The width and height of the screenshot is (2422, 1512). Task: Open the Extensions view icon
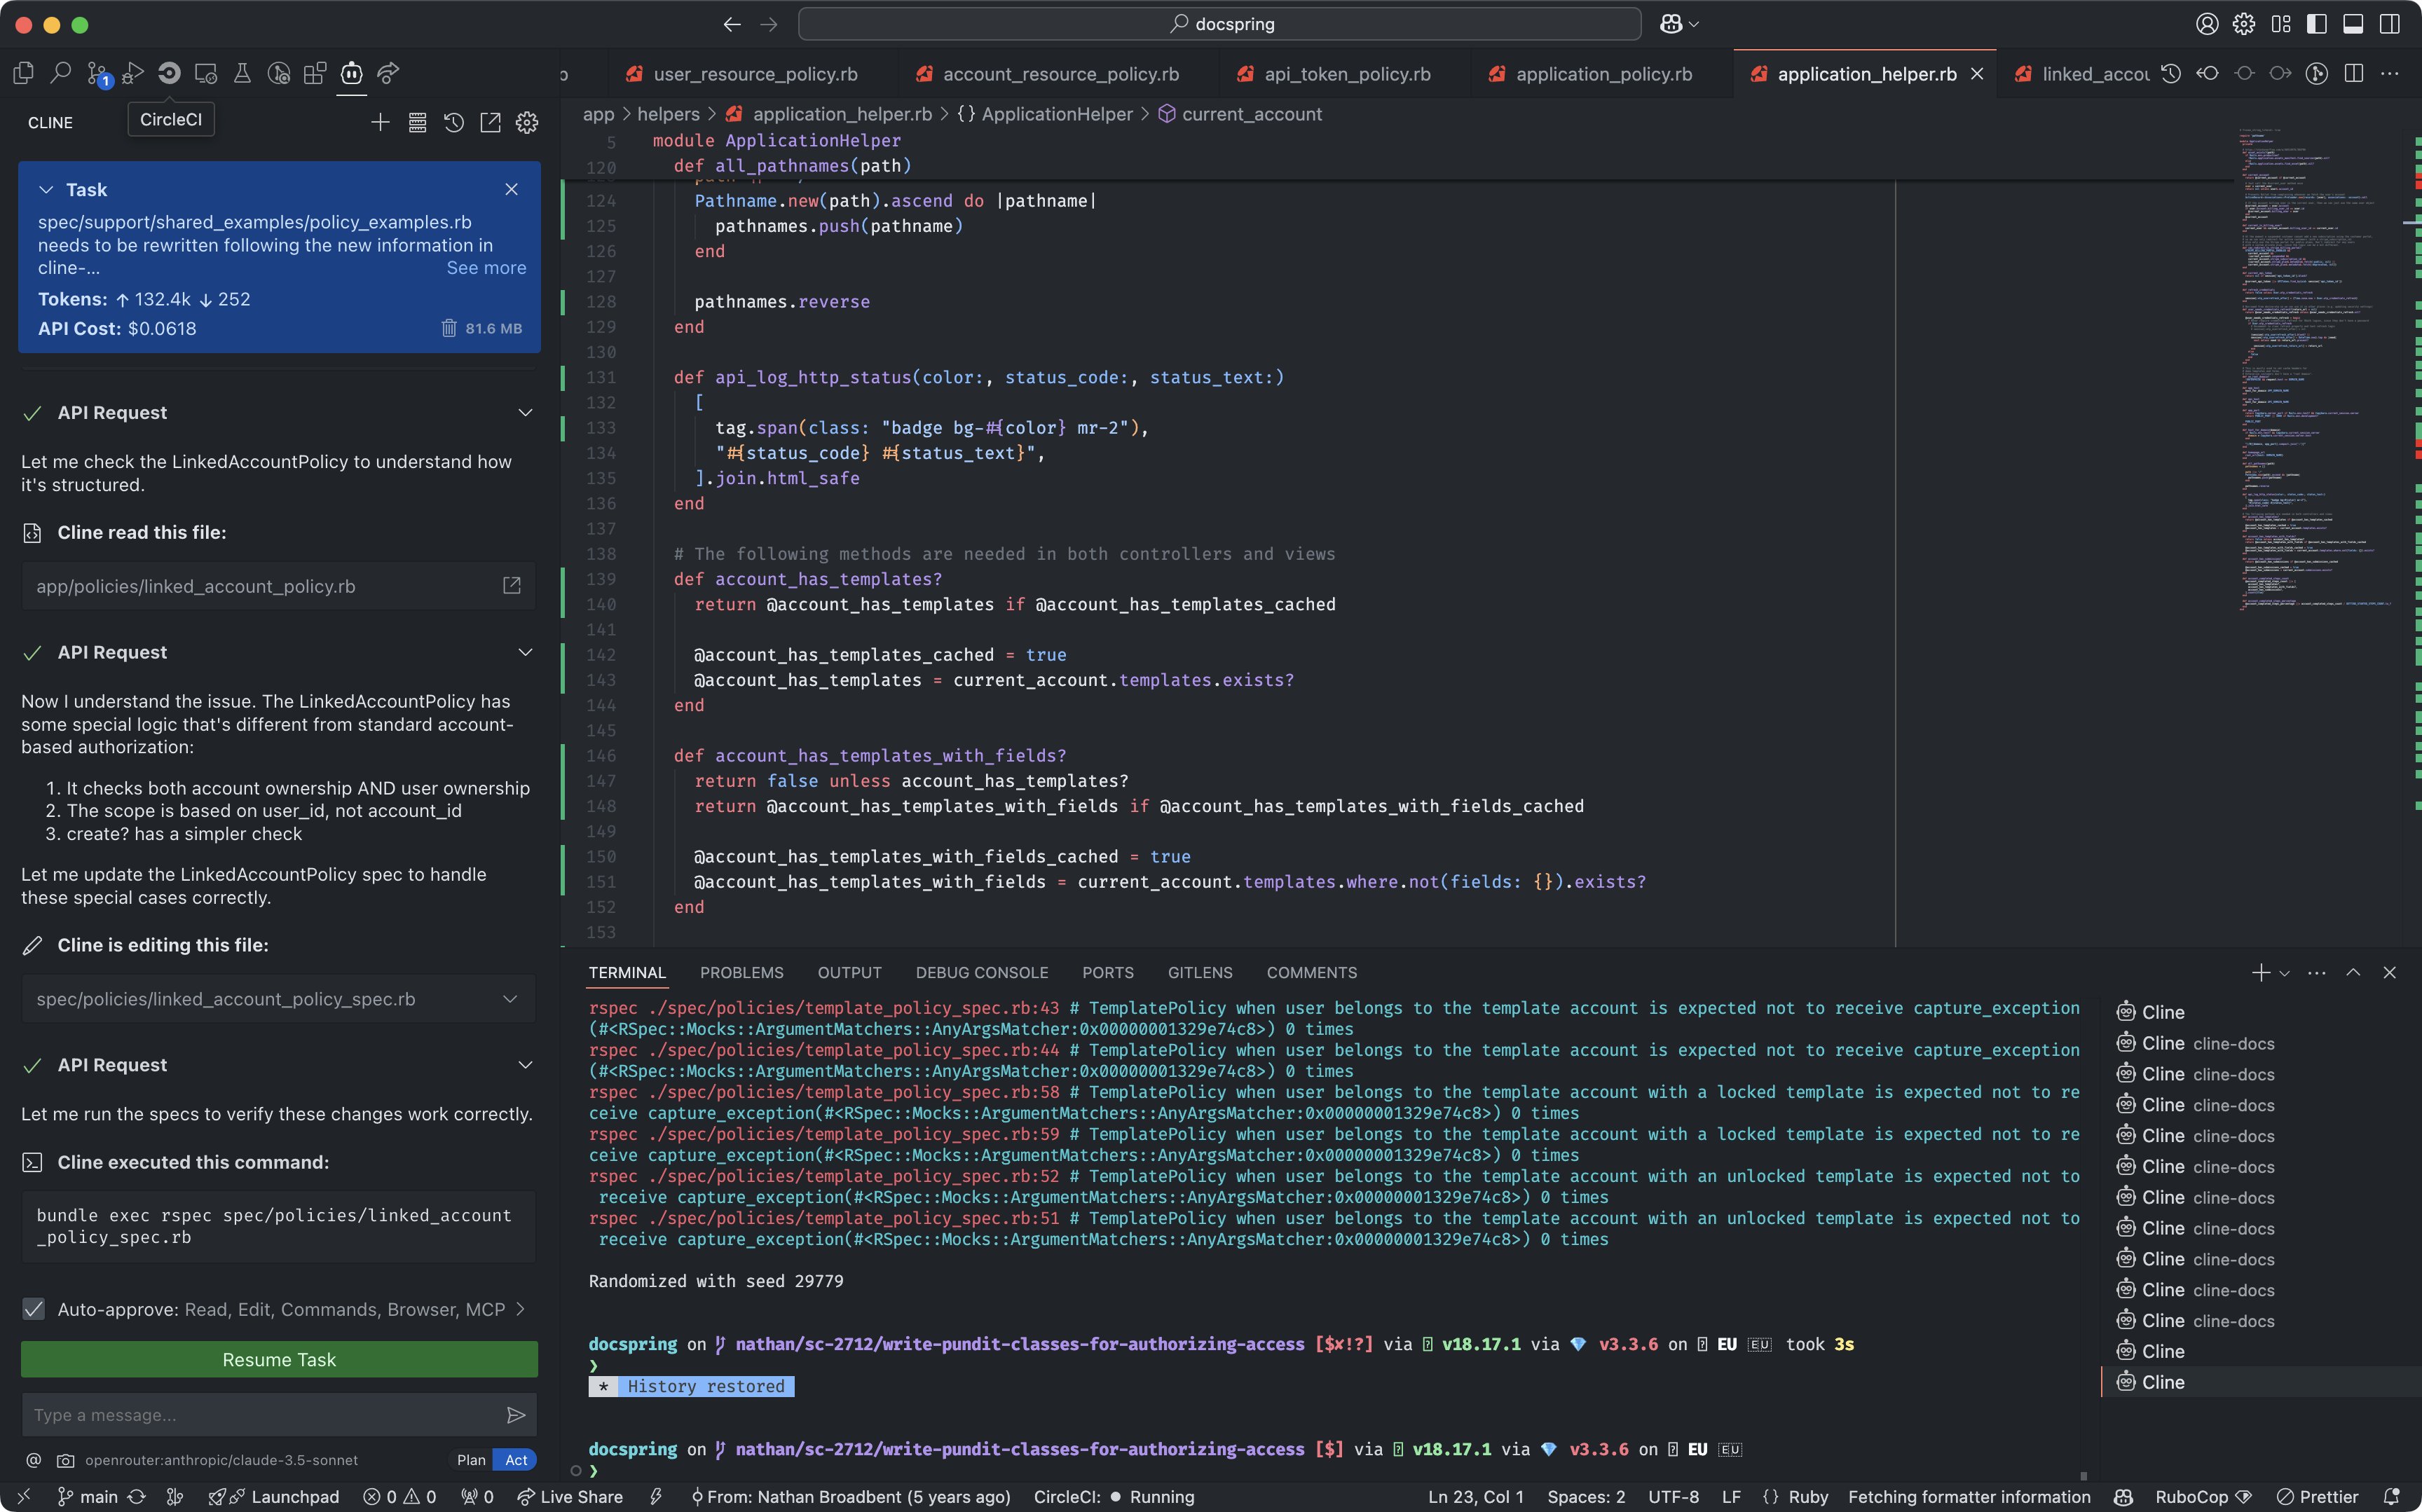click(315, 73)
